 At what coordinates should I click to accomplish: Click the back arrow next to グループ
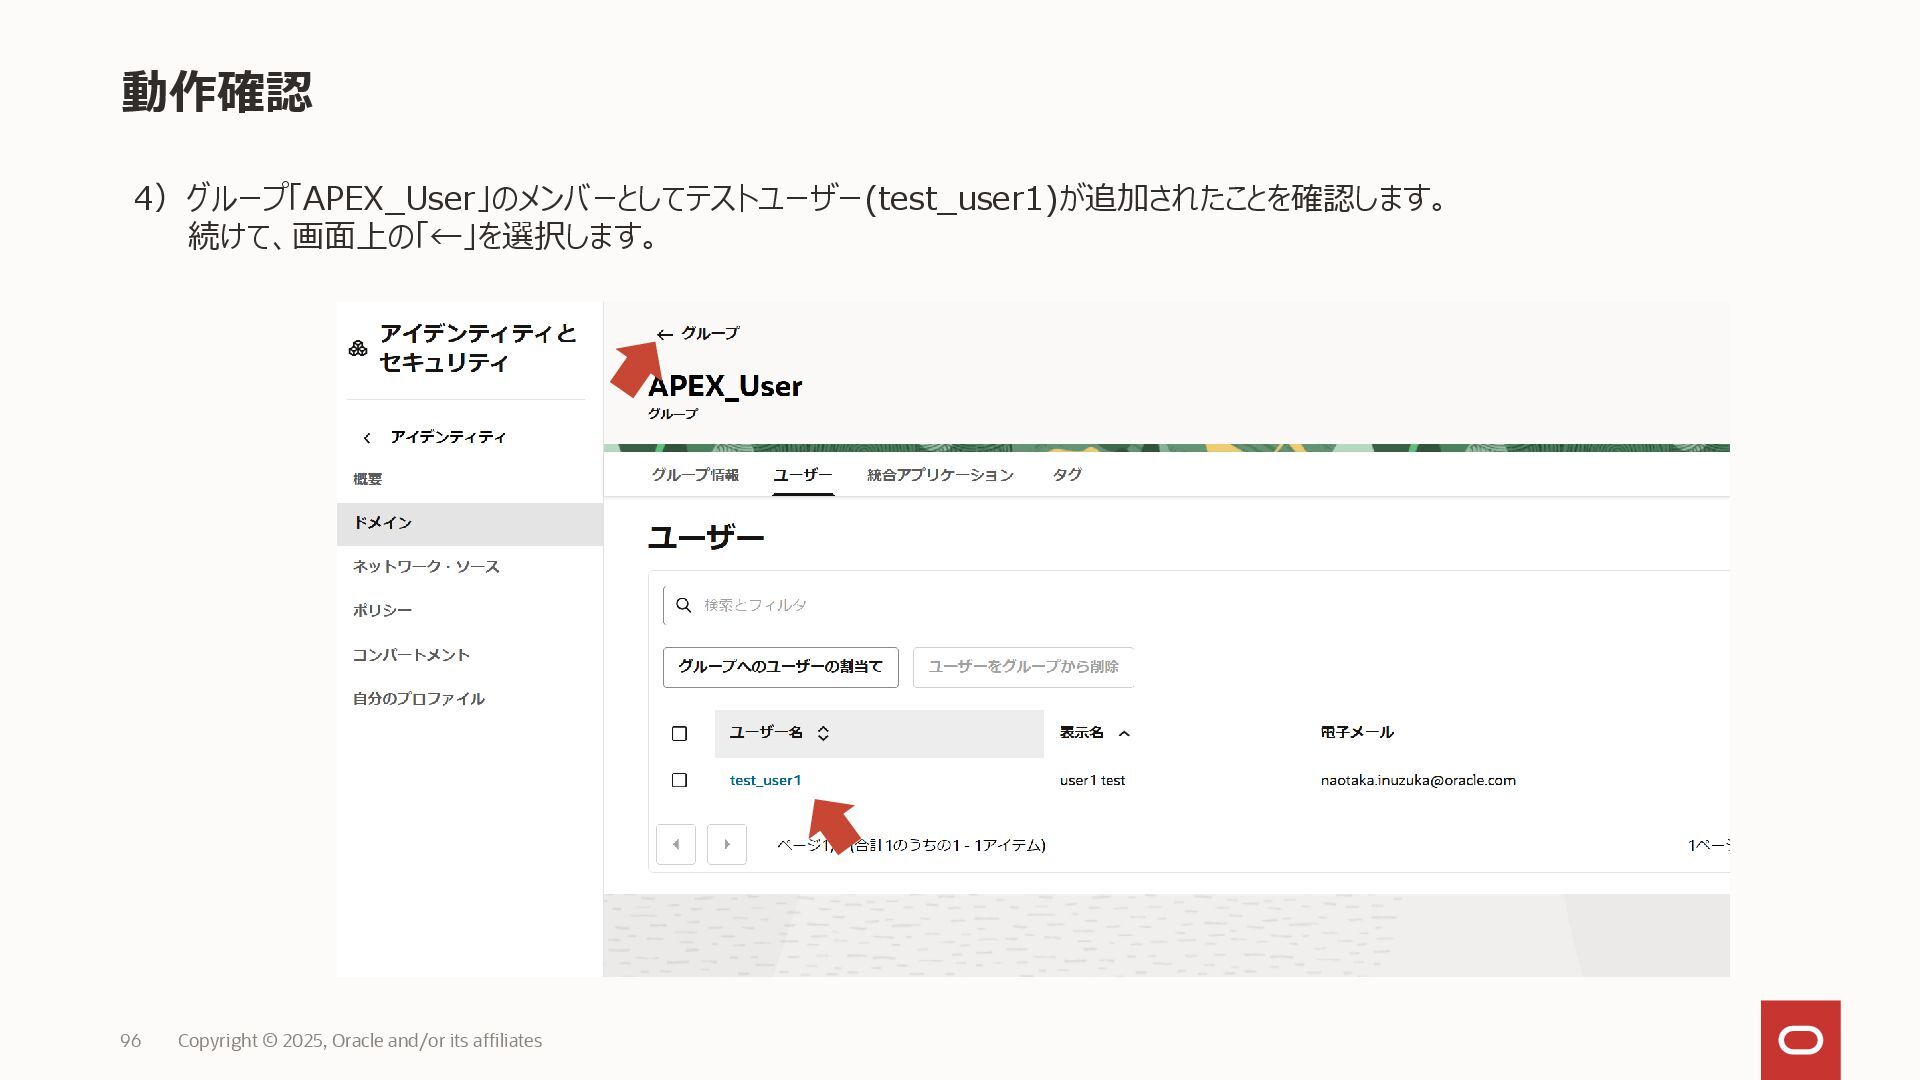click(665, 335)
